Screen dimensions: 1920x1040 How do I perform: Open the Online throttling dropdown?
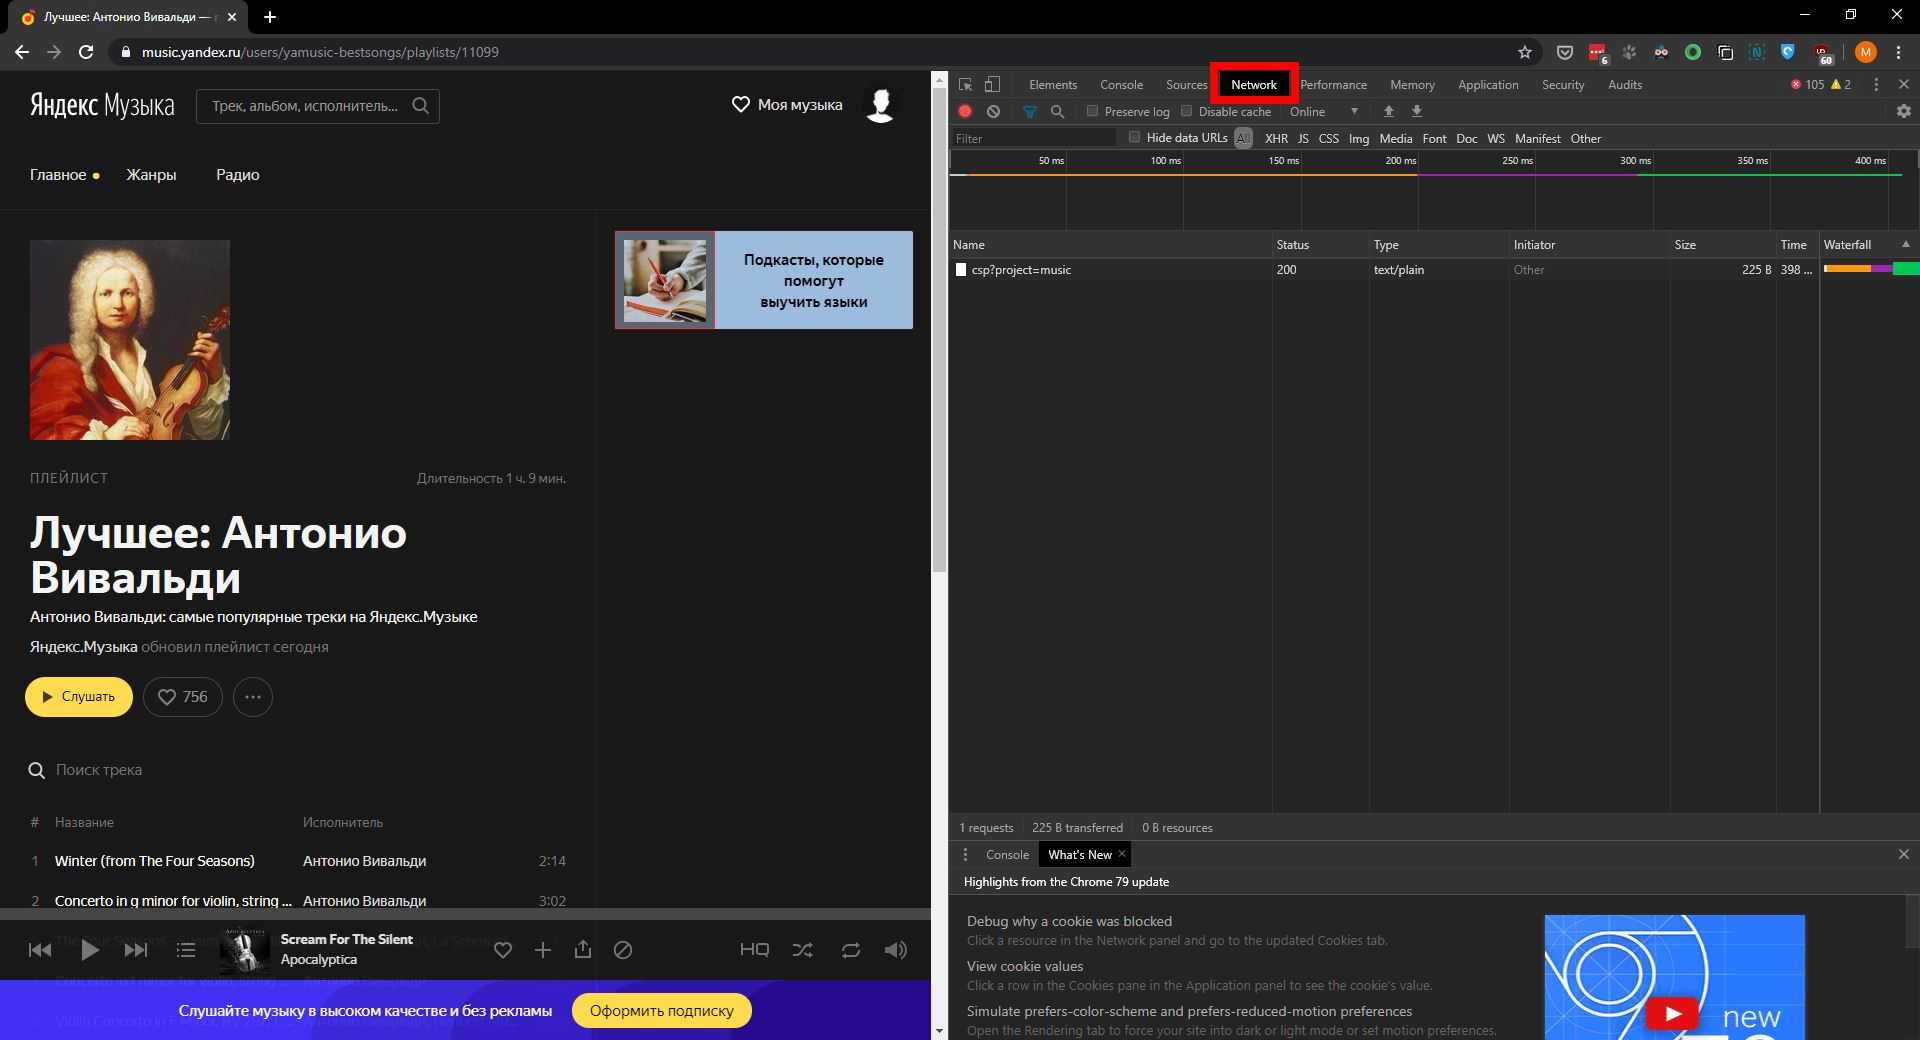tap(1324, 111)
